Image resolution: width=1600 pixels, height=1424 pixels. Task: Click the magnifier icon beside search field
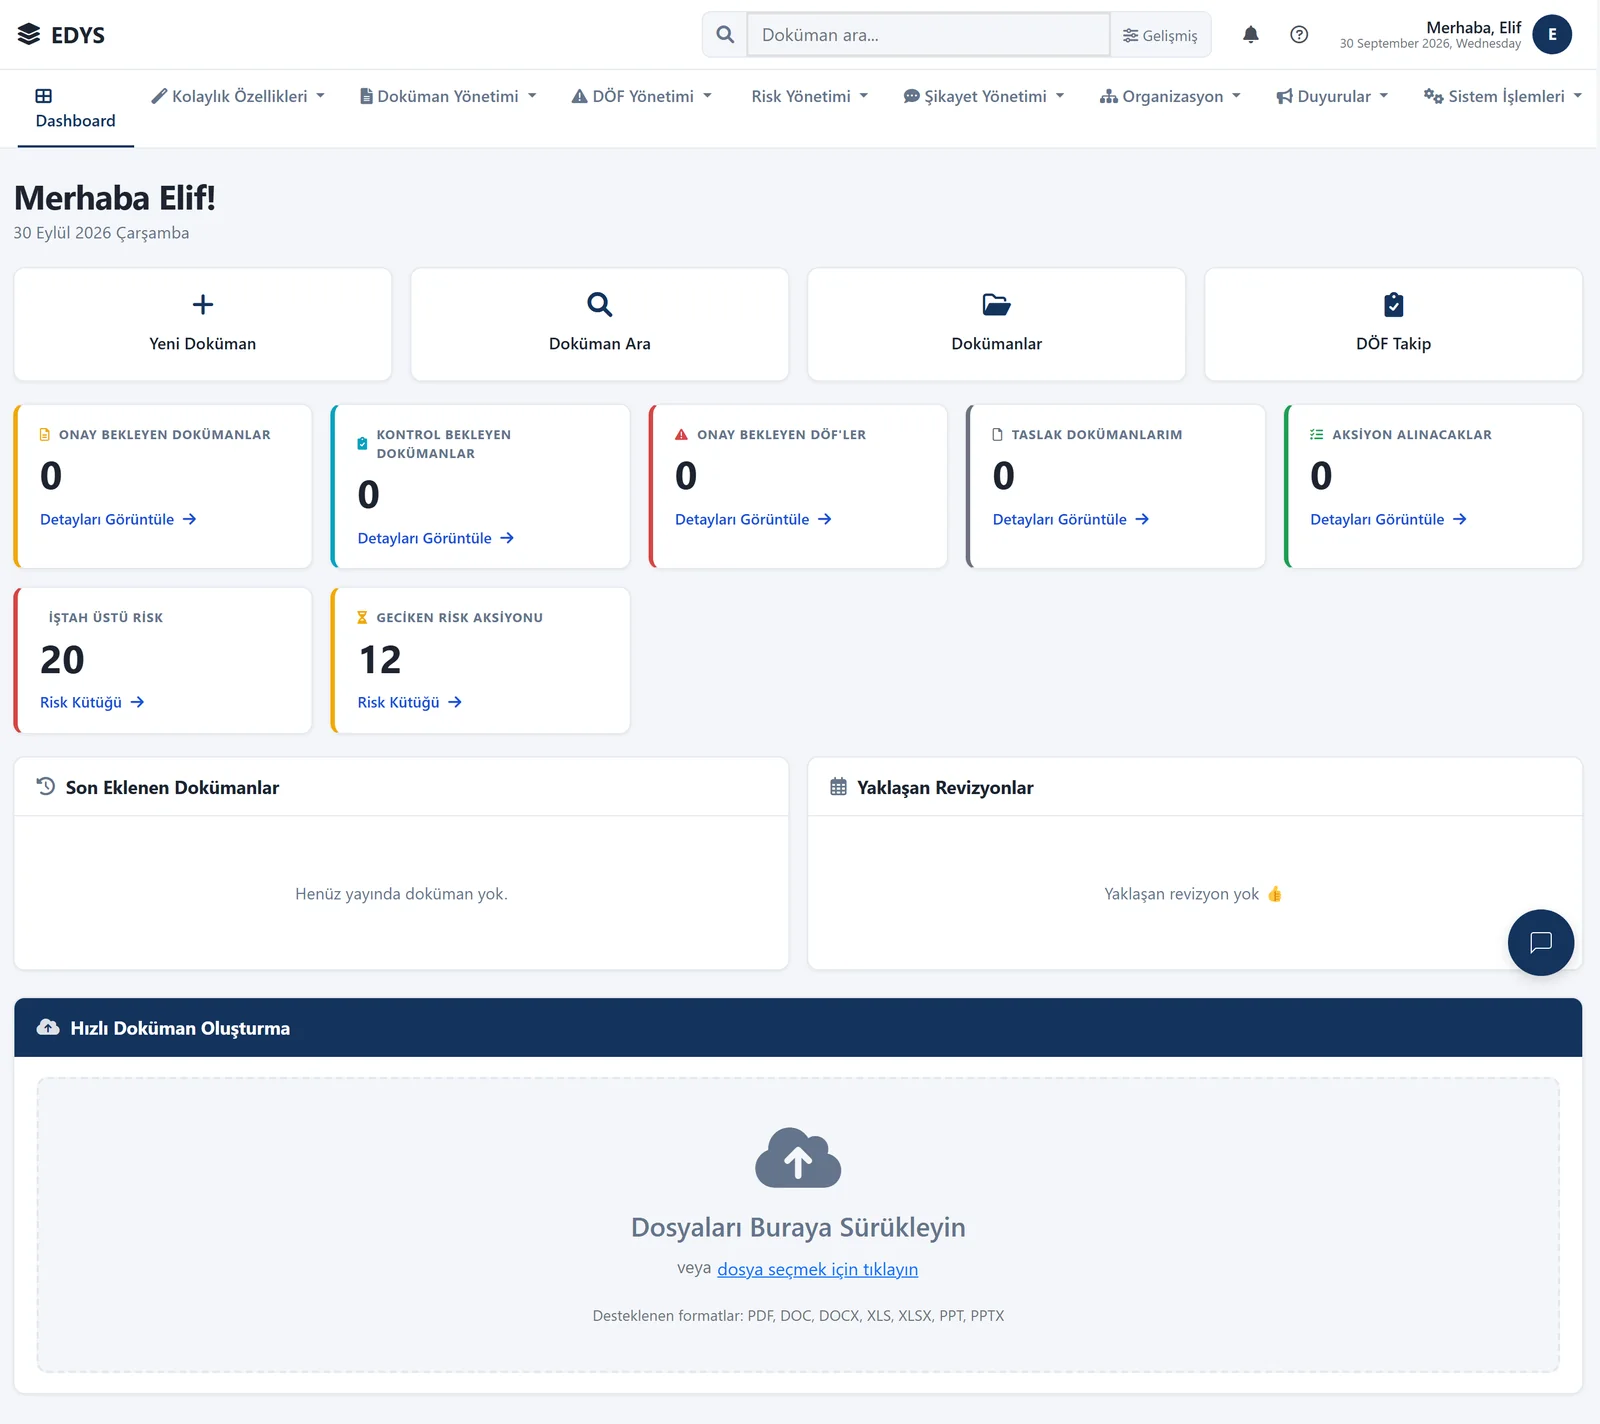pyautogui.click(x=725, y=35)
